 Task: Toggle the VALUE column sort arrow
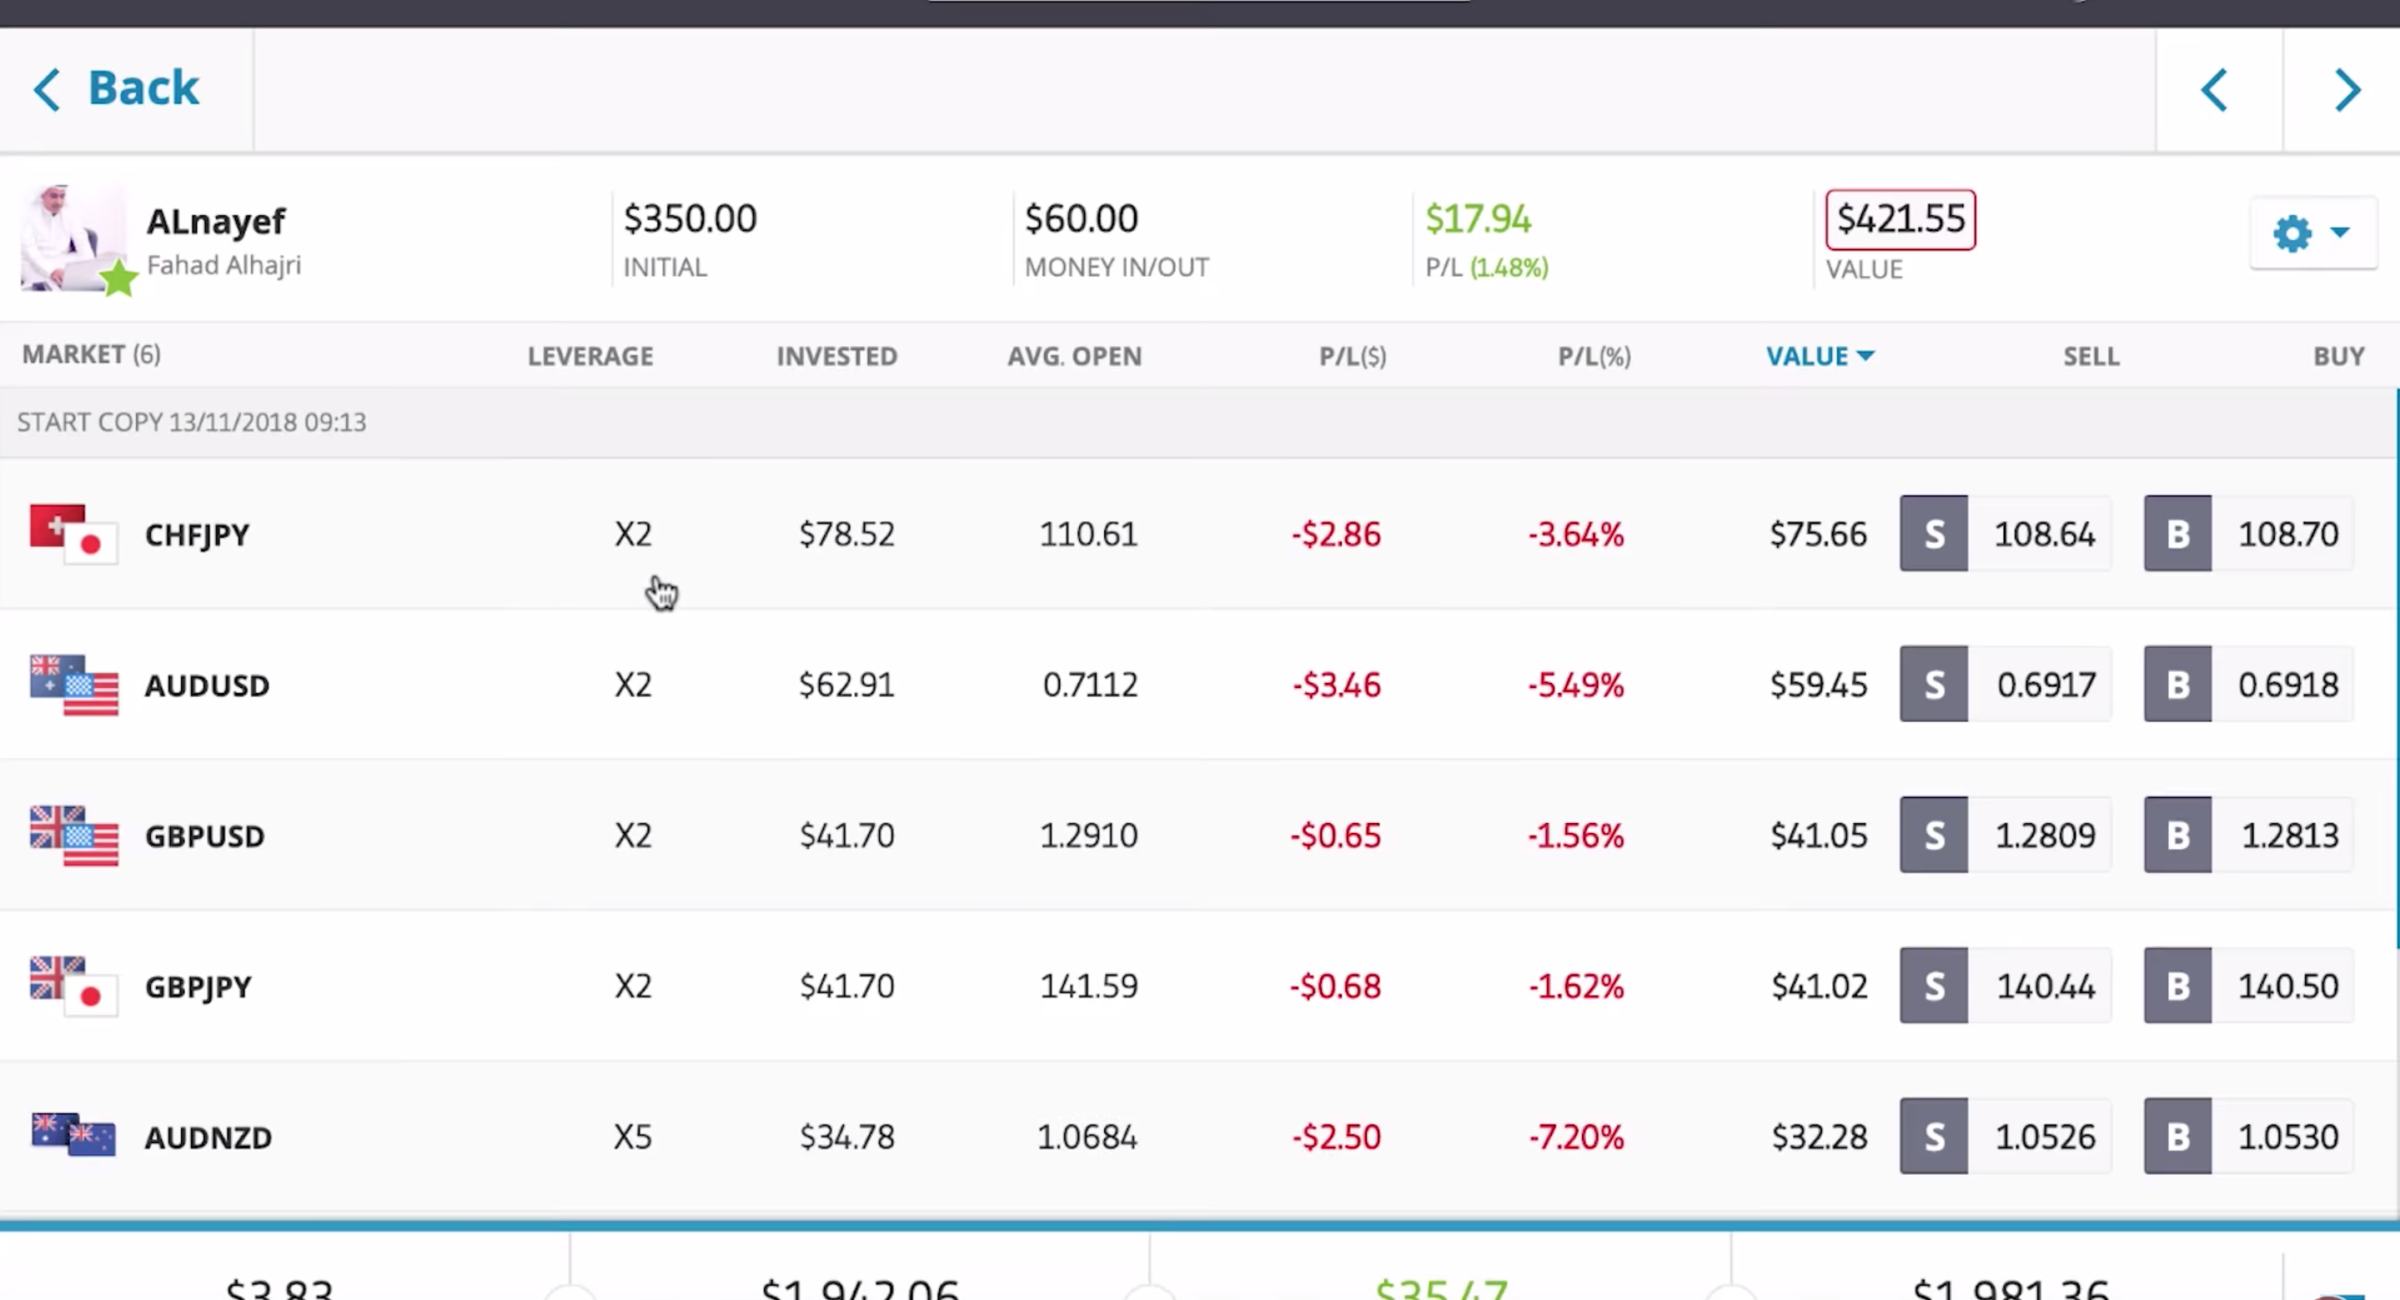click(1866, 355)
